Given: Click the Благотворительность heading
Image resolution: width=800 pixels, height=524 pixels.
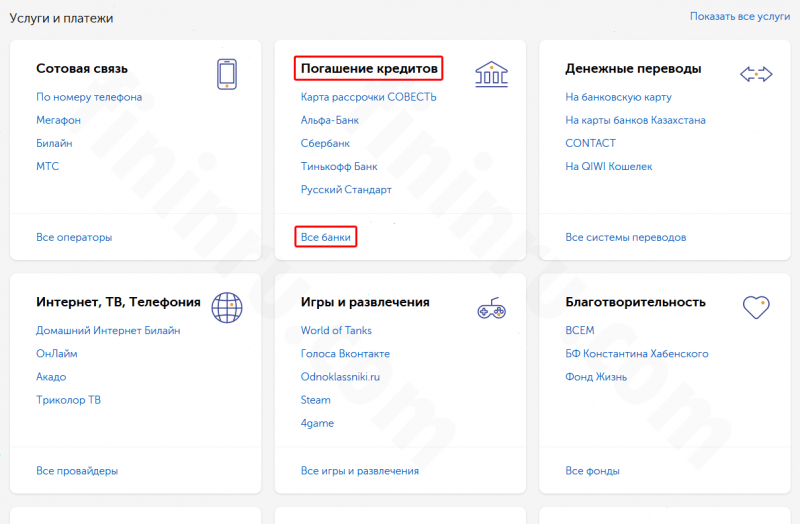Looking at the screenshot, I should pyautogui.click(x=635, y=302).
